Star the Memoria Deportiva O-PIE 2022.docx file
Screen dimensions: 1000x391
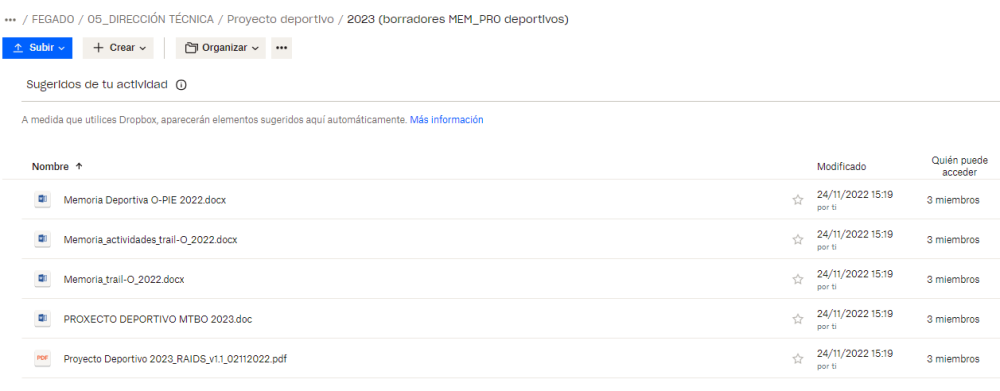[x=797, y=200]
